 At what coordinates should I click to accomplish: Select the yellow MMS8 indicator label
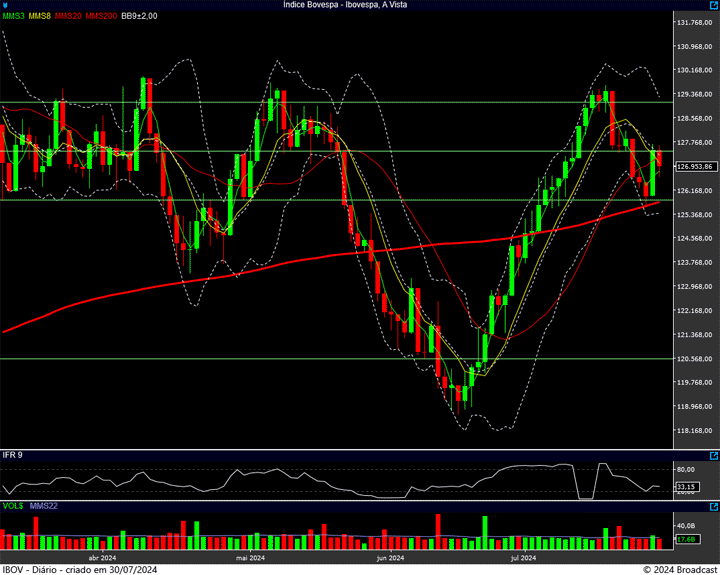[40, 16]
